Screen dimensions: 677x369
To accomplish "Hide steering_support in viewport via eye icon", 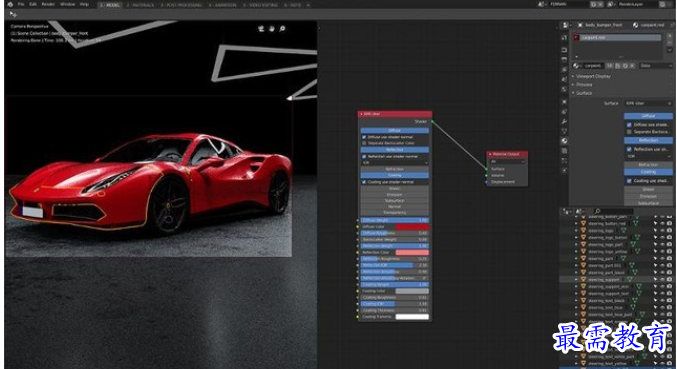I will tap(662, 279).
